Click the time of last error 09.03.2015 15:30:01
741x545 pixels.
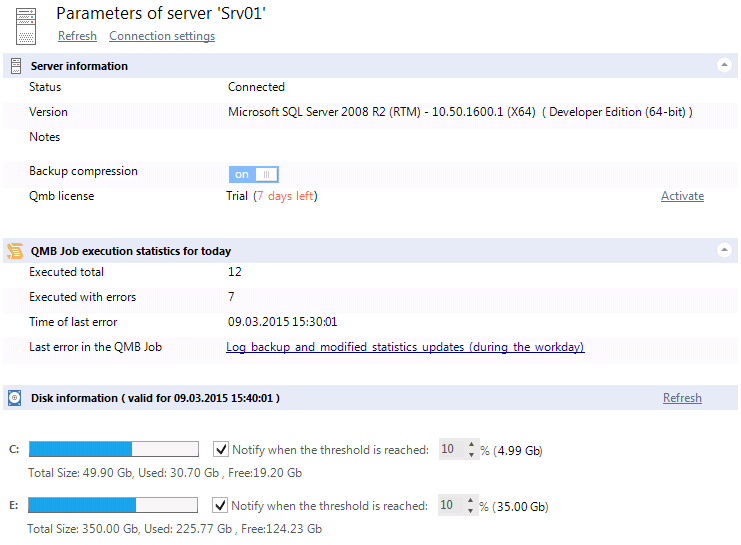[283, 322]
